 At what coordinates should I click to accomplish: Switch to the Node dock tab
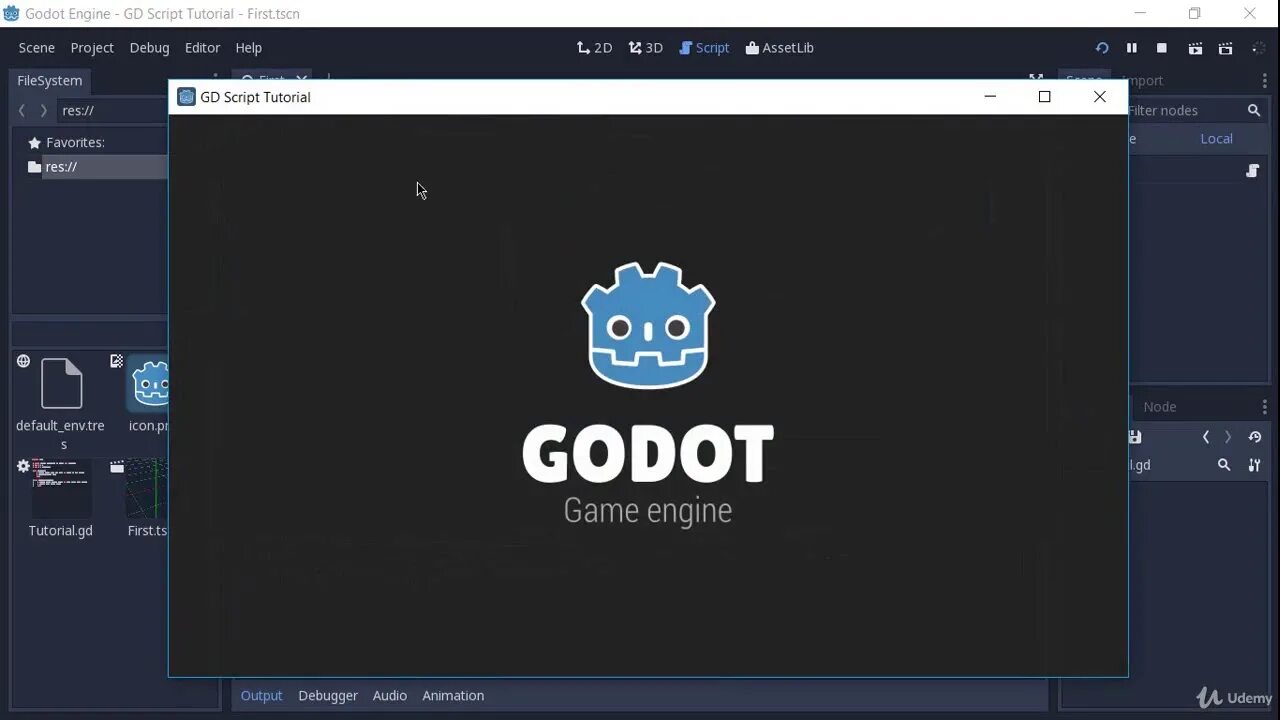coord(1160,407)
